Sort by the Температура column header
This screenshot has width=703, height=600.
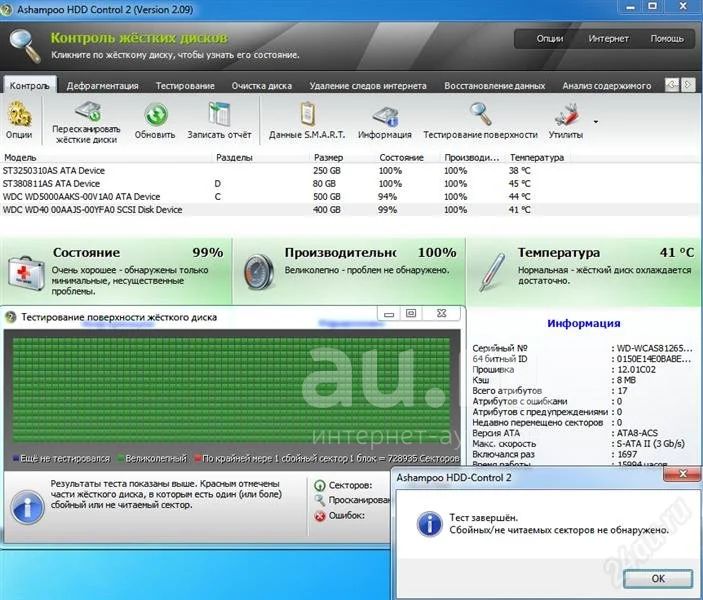(537, 157)
